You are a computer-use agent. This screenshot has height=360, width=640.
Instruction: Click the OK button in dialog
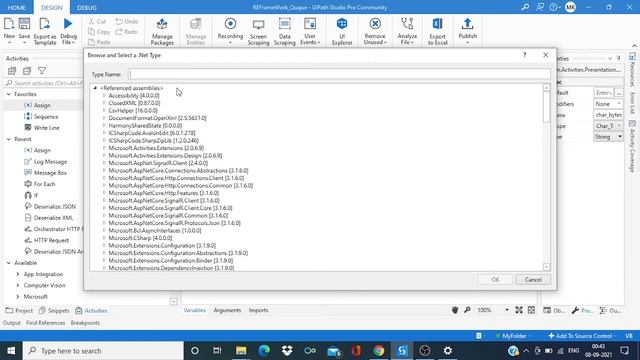(x=495, y=280)
